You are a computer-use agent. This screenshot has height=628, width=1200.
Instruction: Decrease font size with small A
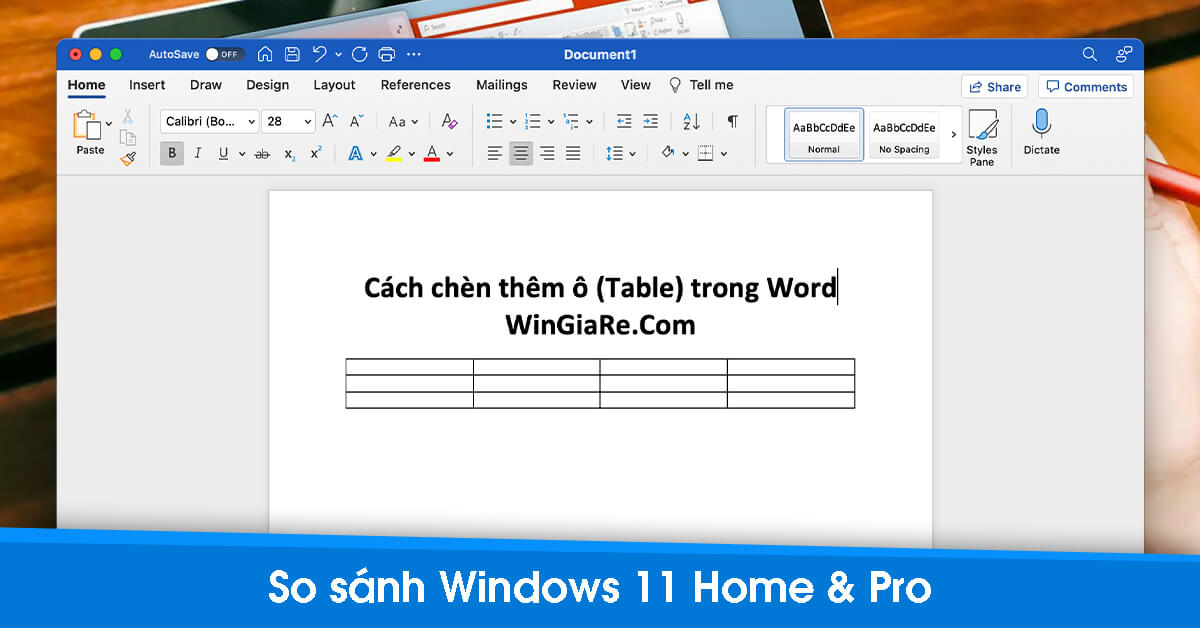click(356, 121)
